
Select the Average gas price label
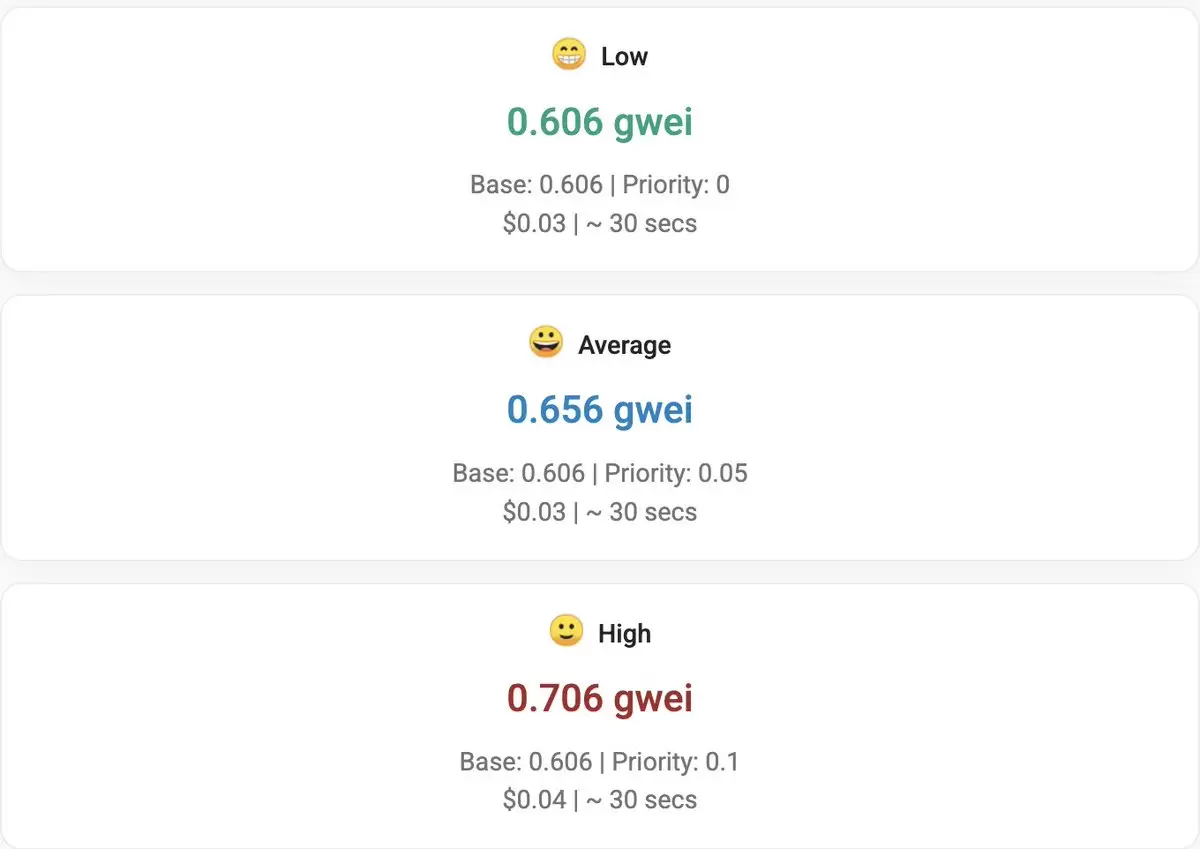click(624, 345)
